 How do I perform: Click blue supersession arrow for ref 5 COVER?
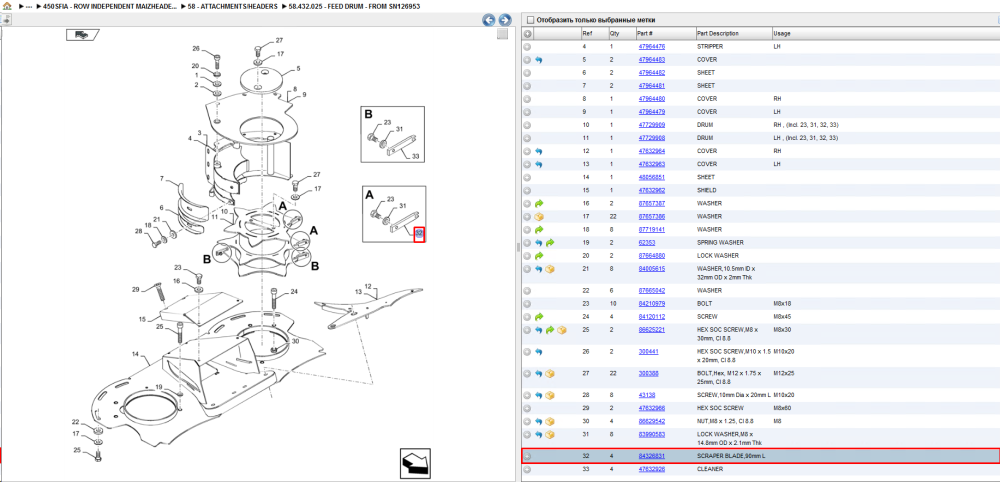538,60
